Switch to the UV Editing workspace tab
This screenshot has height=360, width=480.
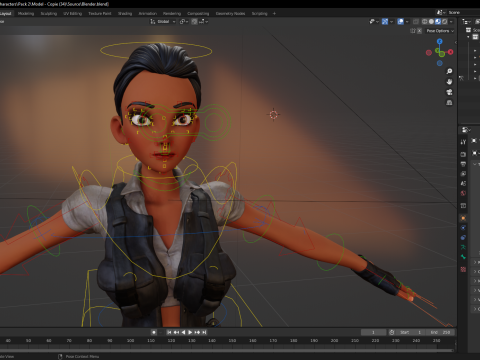tap(73, 14)
